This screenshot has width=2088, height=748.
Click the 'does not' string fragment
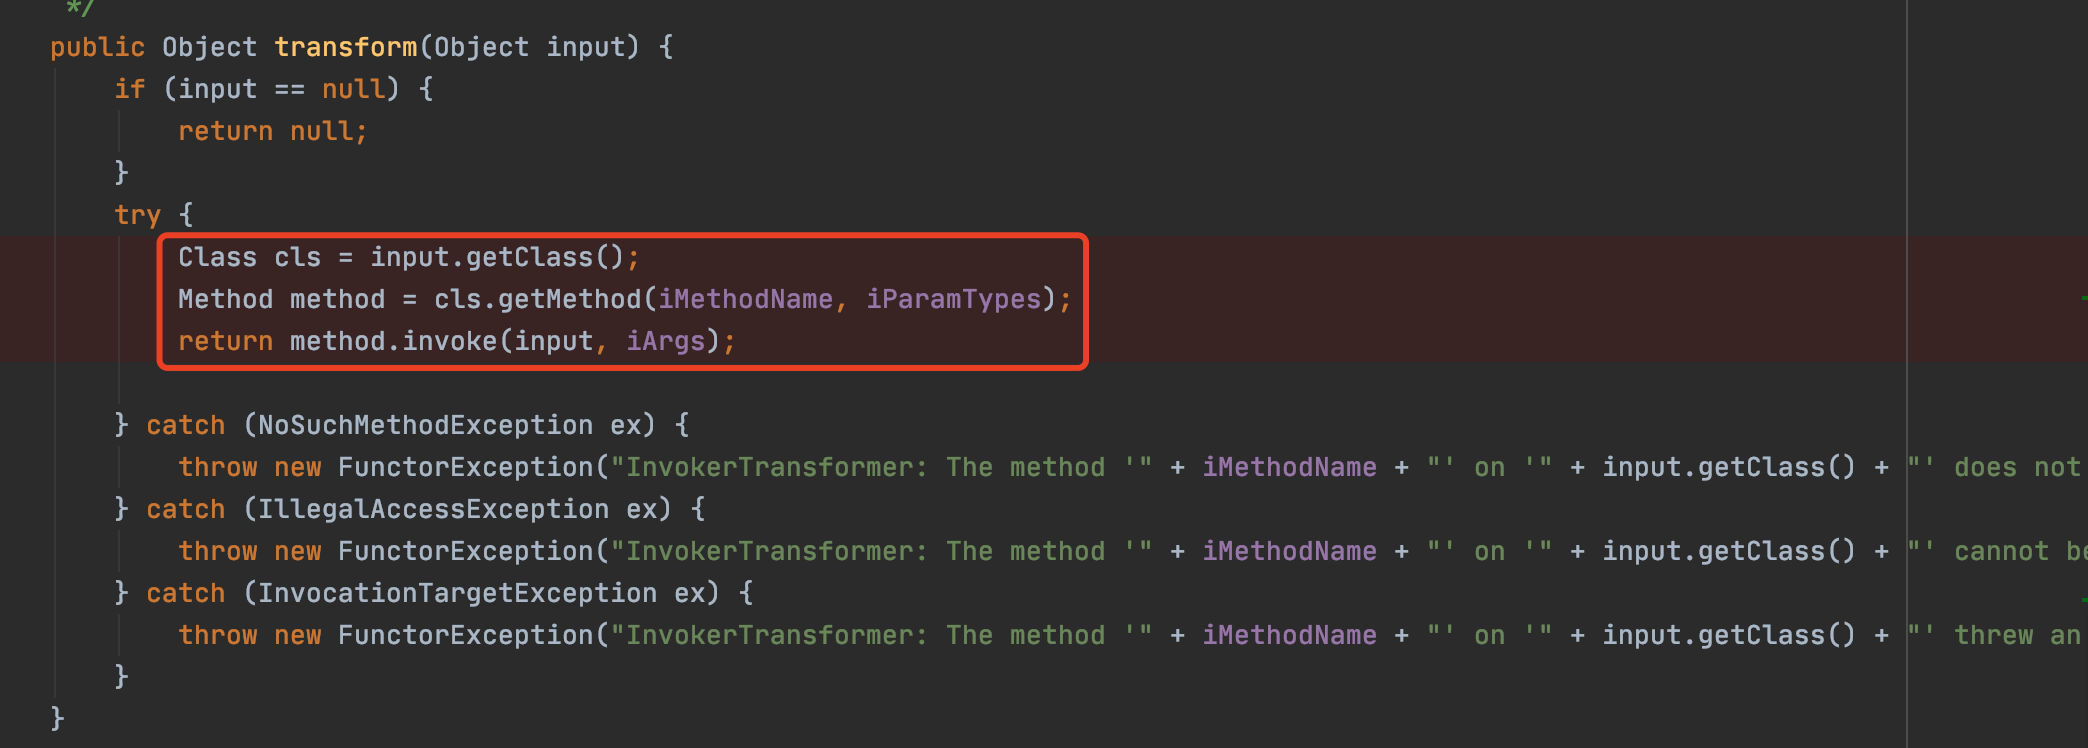(2016, 467)
